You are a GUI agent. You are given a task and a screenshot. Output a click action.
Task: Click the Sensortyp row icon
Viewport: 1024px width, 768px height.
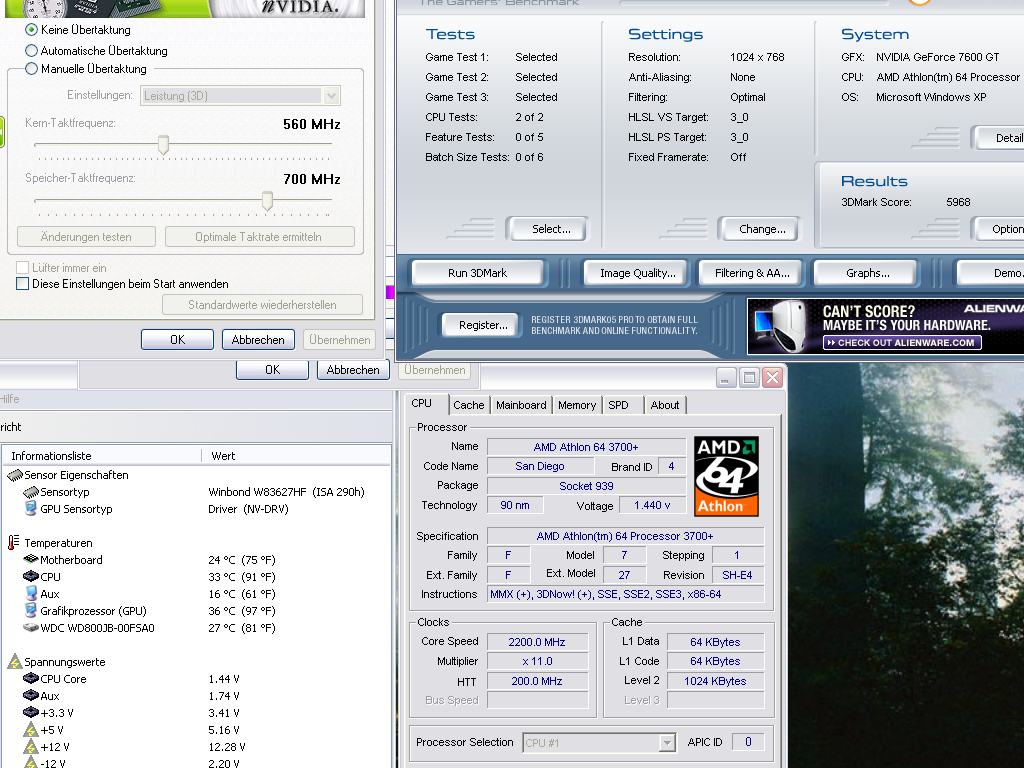[31, 492]
